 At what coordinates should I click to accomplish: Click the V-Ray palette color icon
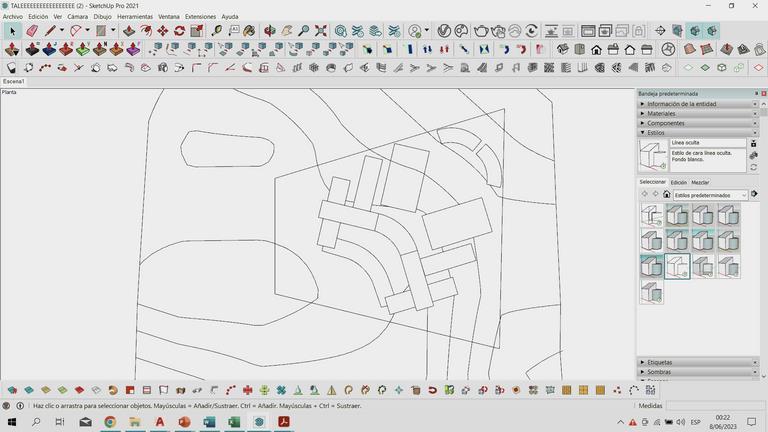click(x=461, y=31)
